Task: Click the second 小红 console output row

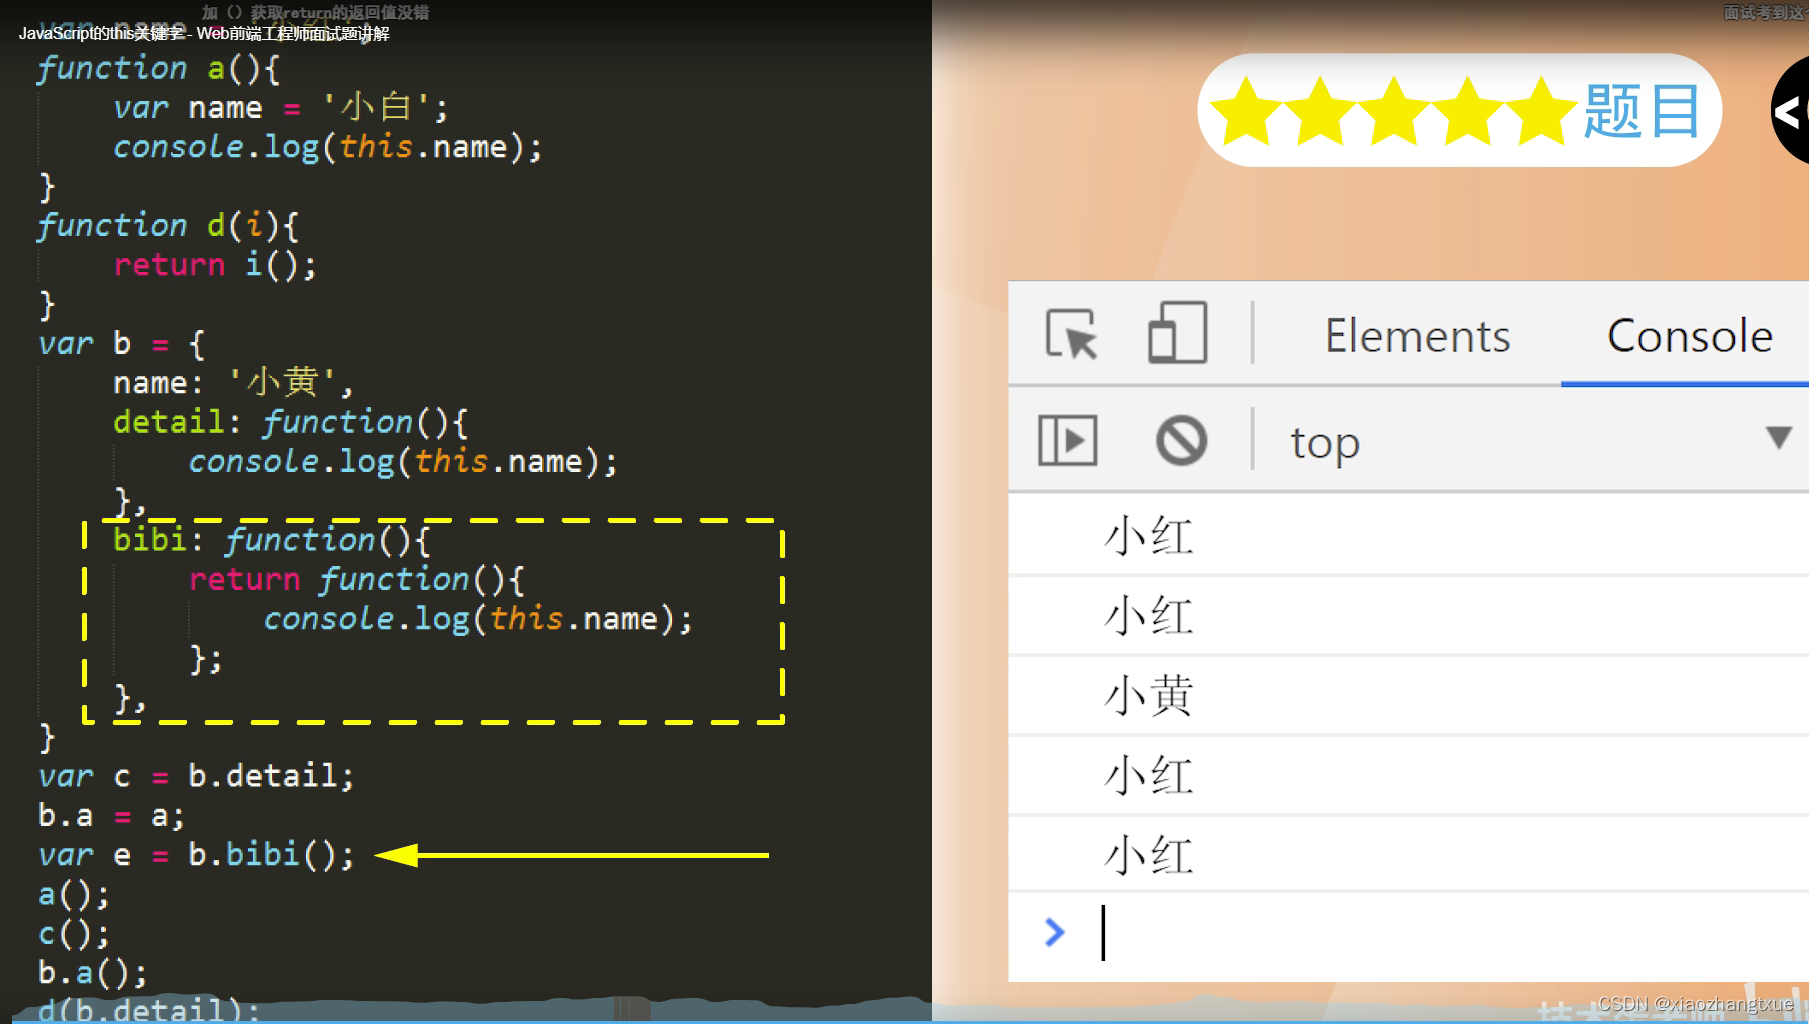Action: coord(1408,616)
